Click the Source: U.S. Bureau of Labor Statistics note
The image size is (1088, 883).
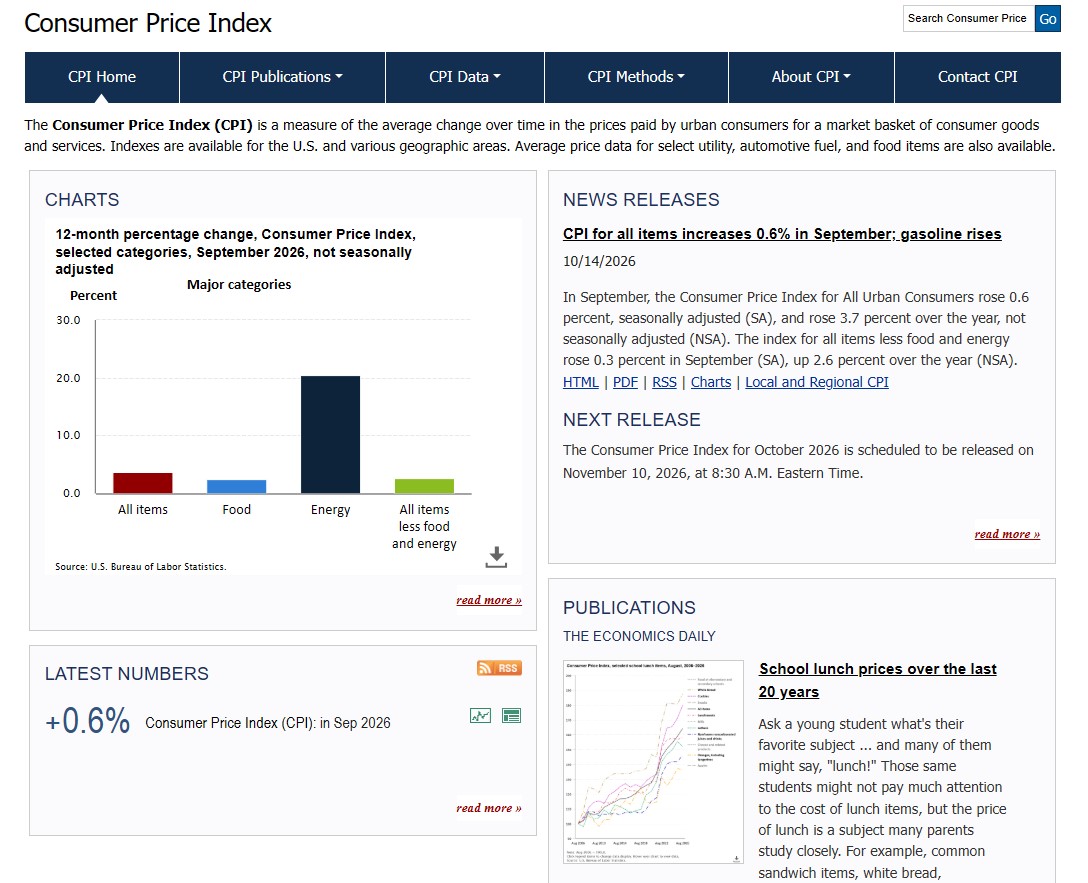pyautogui.click(x=141, y=567)
